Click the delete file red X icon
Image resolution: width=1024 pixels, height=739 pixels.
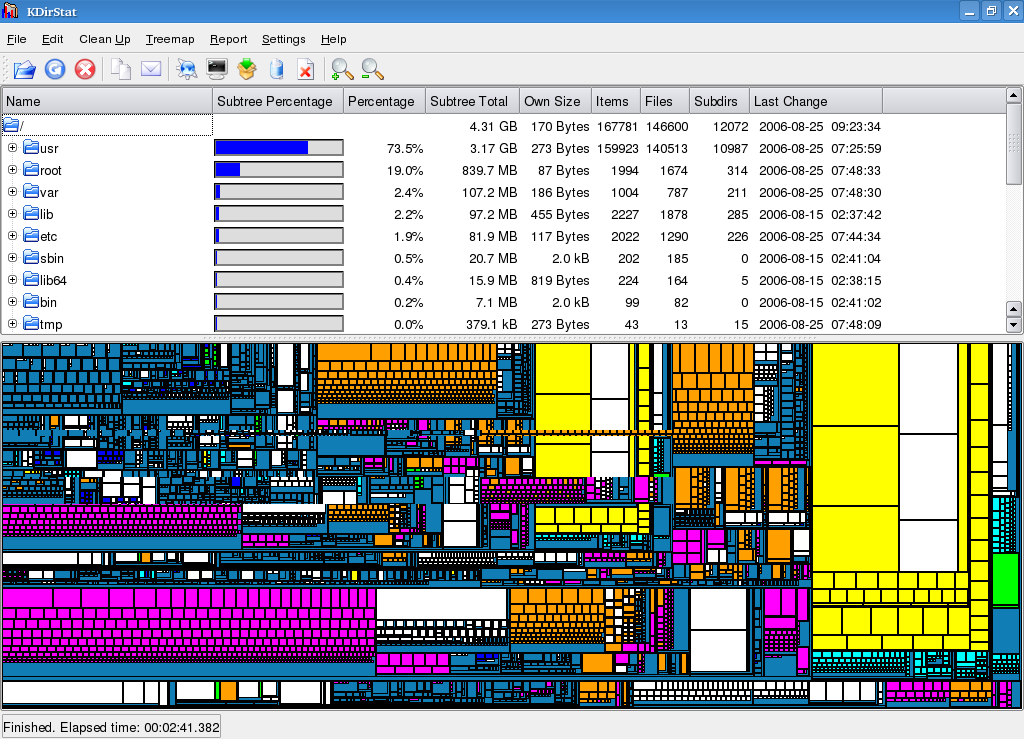pos(306,69)
